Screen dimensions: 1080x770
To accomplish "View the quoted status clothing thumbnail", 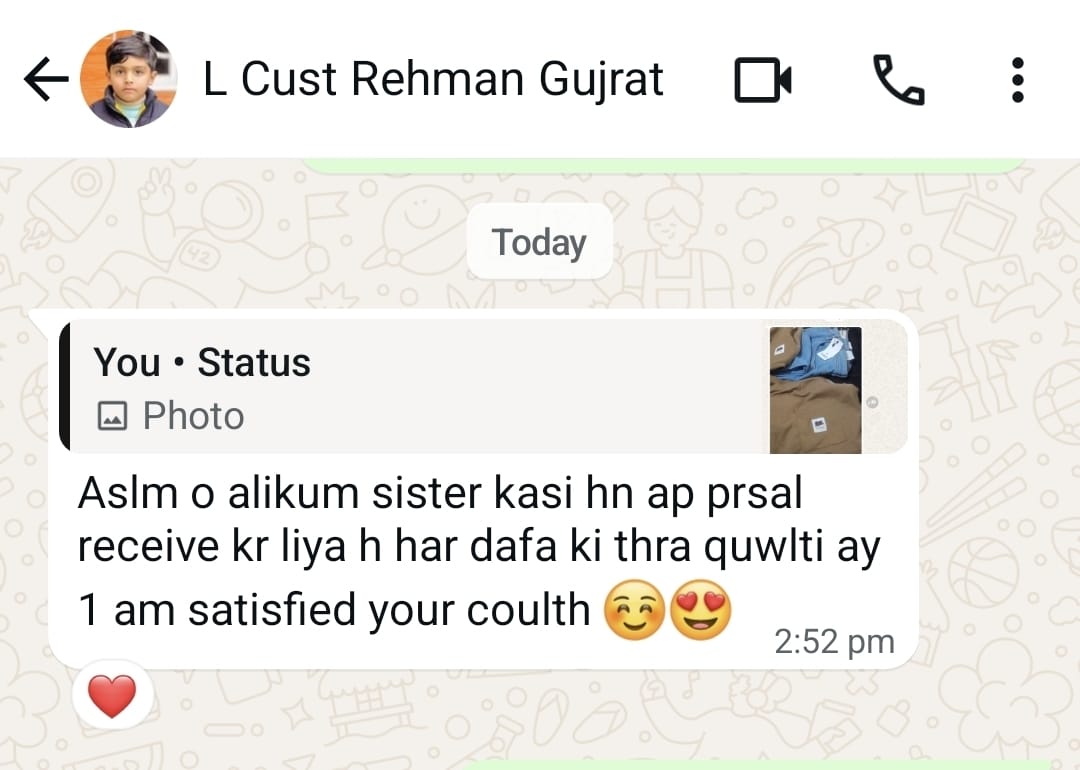I will [816, 390].
